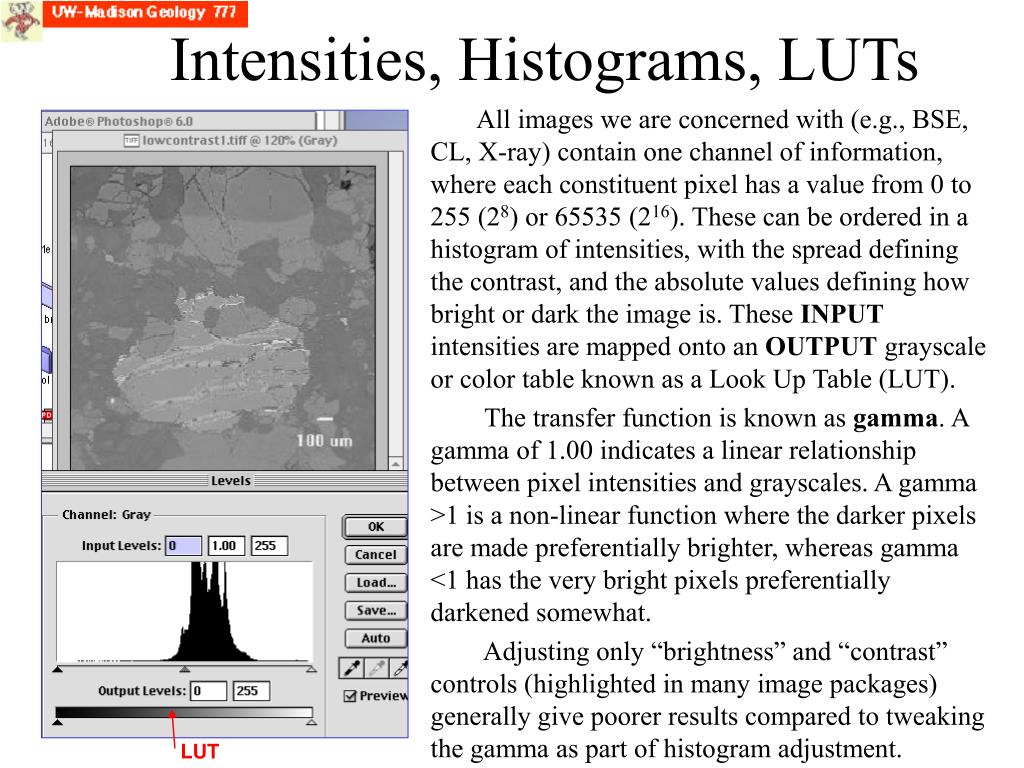The height and width of the screenshot is (768, 1024).
Task: Click the Levels histogram display
Action: [x=184, y=612]
